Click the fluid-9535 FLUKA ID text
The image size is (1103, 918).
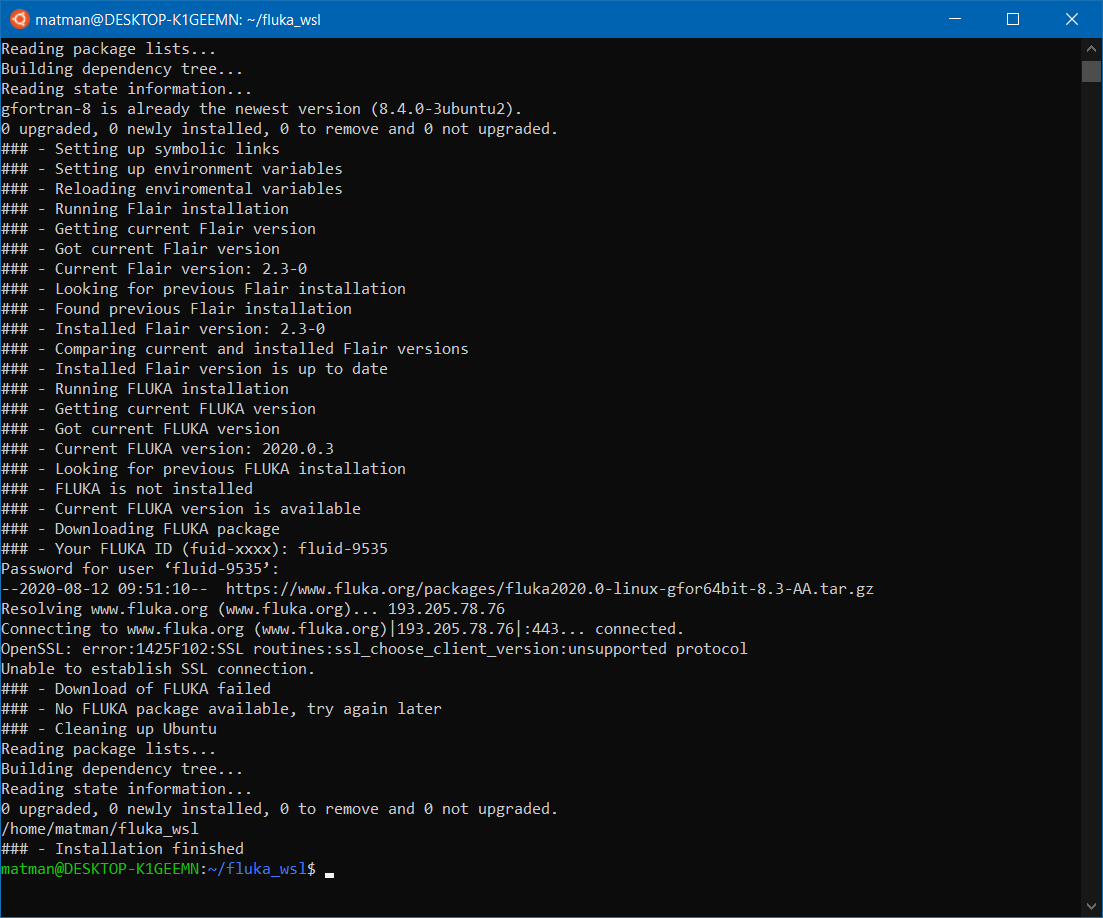[x=343, y=549]
